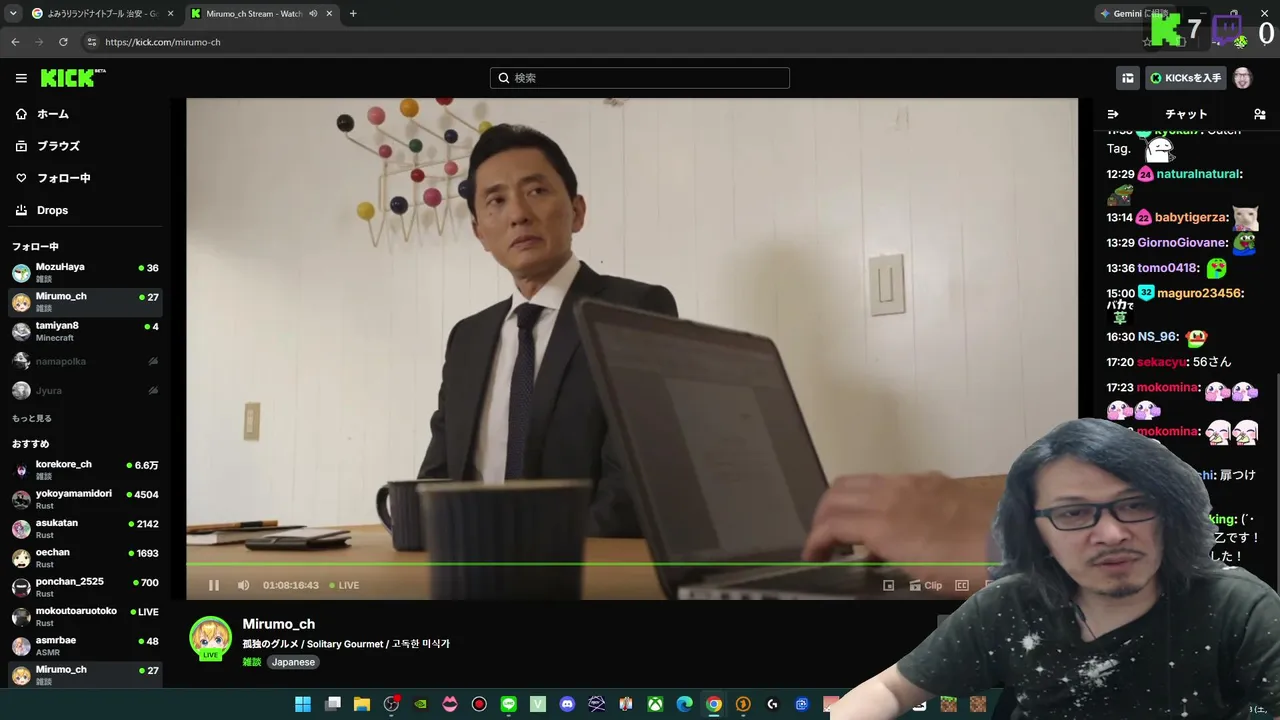Select the Japanese language tag
The height and width of the screenshot is (720, 1280).
click(x=293, y=662)
